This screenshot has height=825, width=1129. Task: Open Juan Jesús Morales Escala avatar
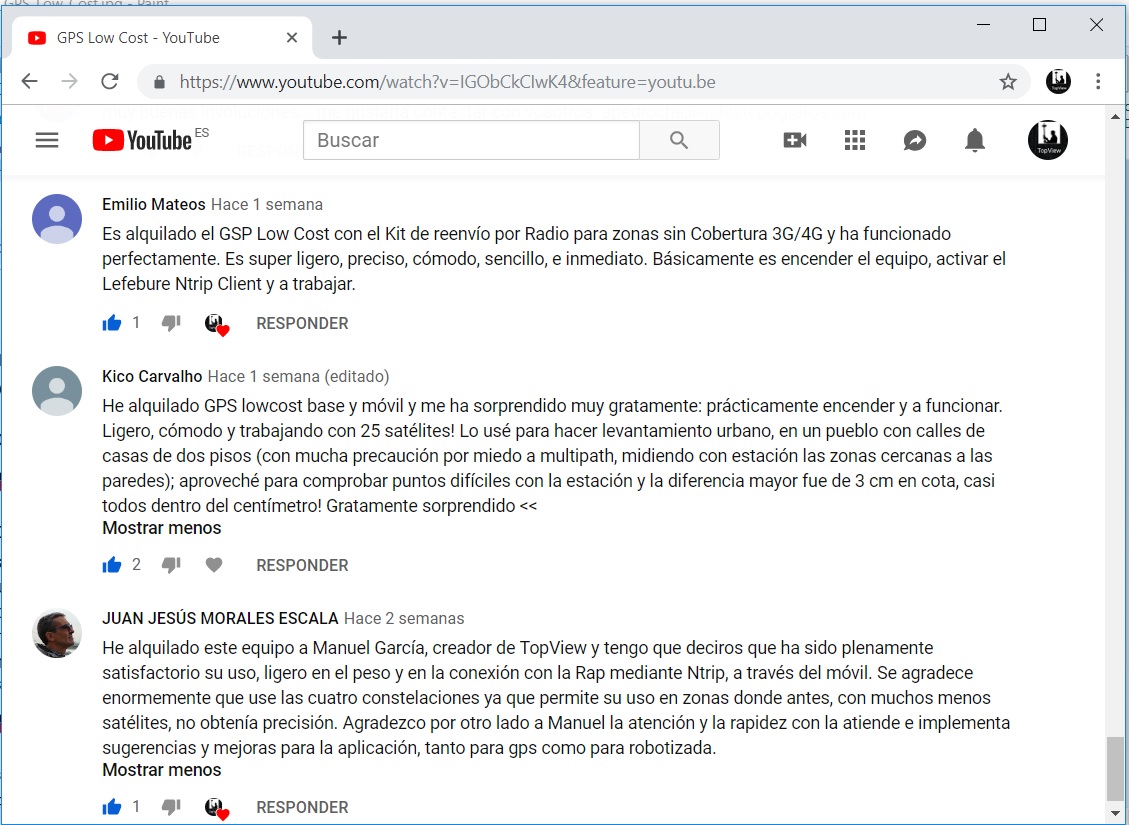pos(57,634)
